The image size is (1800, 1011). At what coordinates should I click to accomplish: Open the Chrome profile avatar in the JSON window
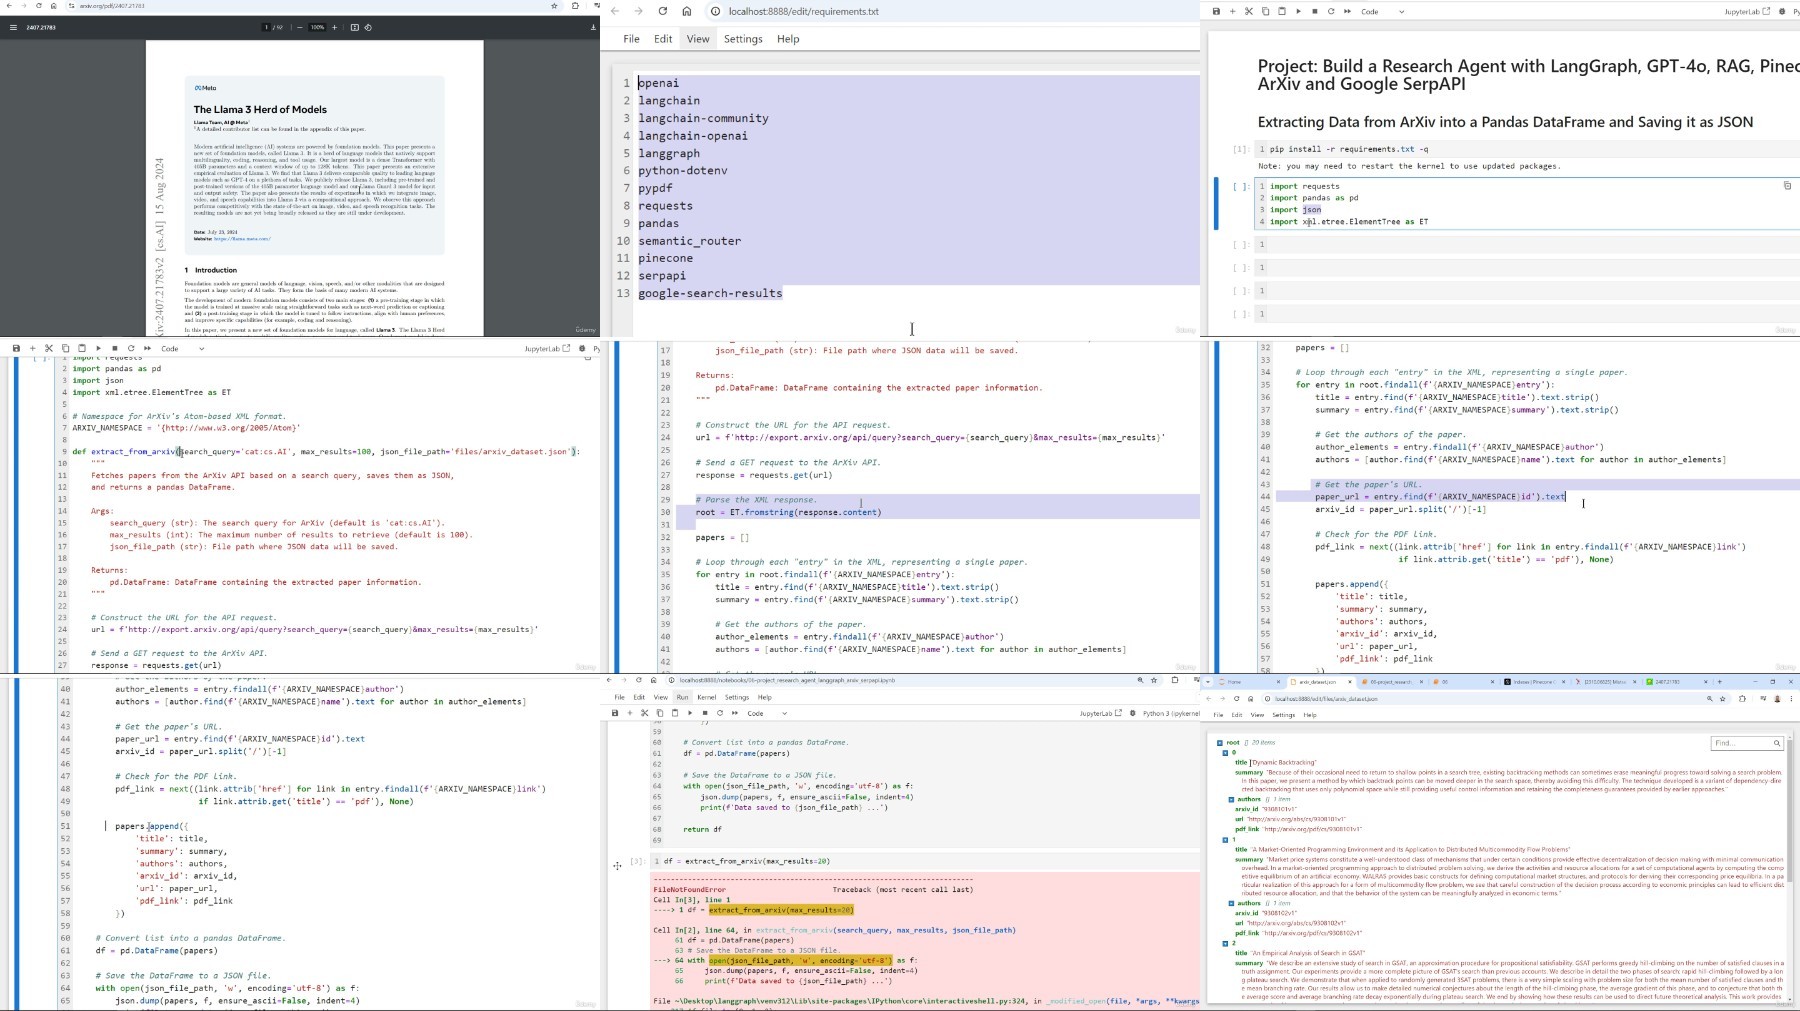(x=1777, y=698)
